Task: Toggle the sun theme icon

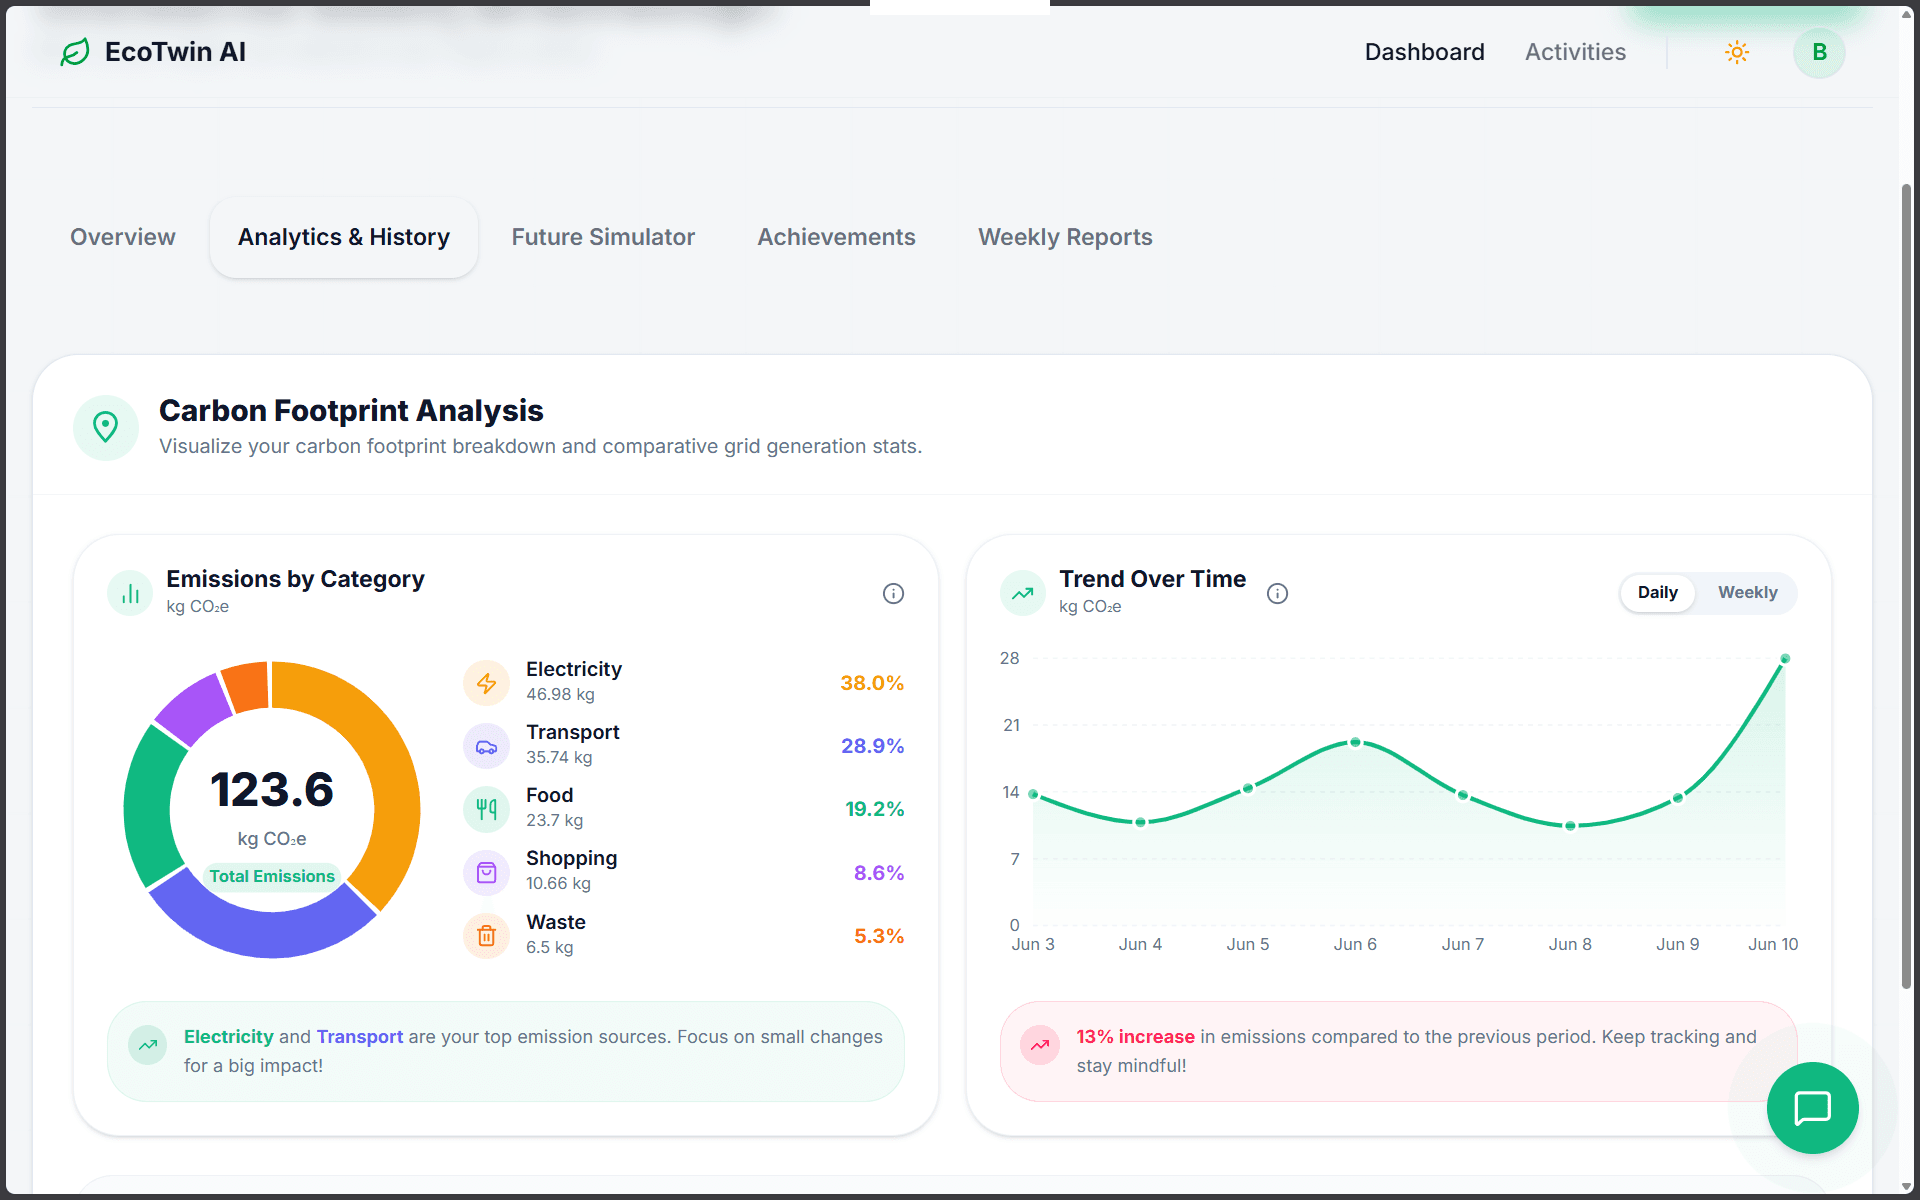Action: (x=1737, y=52)
